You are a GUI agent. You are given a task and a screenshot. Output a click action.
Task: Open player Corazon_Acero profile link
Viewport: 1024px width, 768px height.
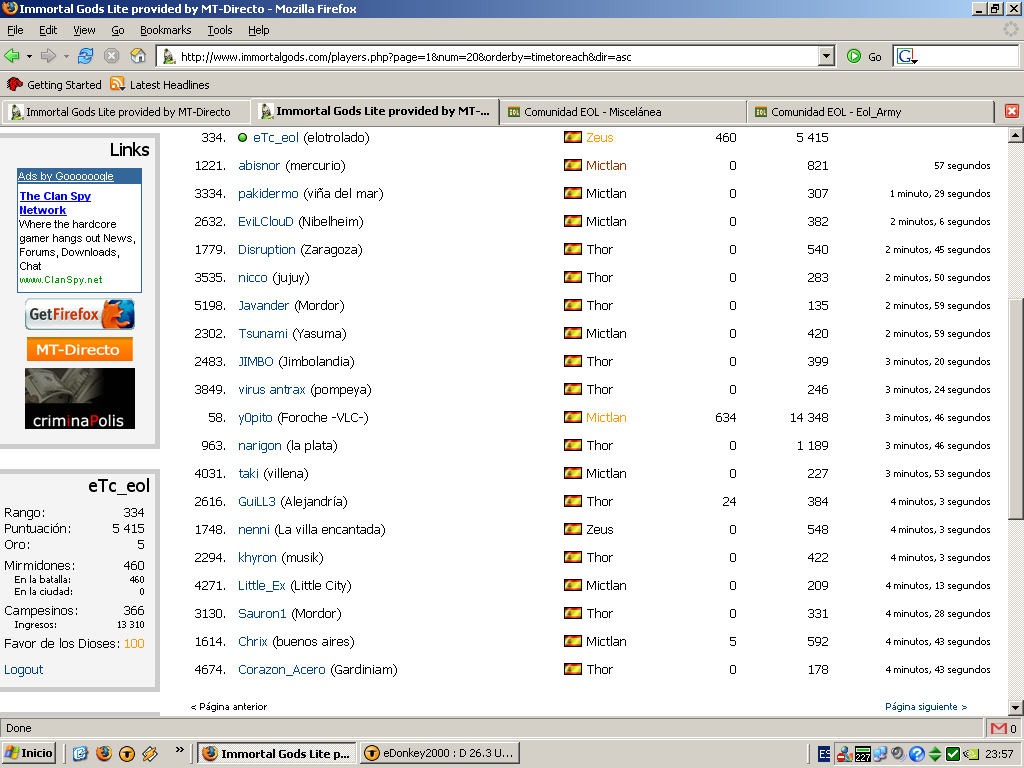click(281, 670)
